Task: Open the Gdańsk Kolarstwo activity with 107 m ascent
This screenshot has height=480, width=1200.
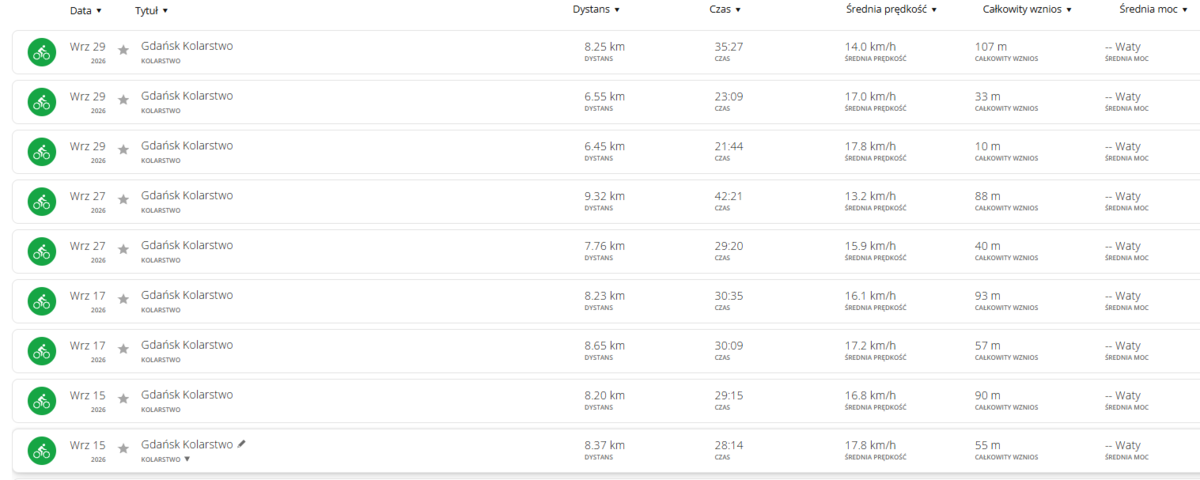Action: point(187,46)
